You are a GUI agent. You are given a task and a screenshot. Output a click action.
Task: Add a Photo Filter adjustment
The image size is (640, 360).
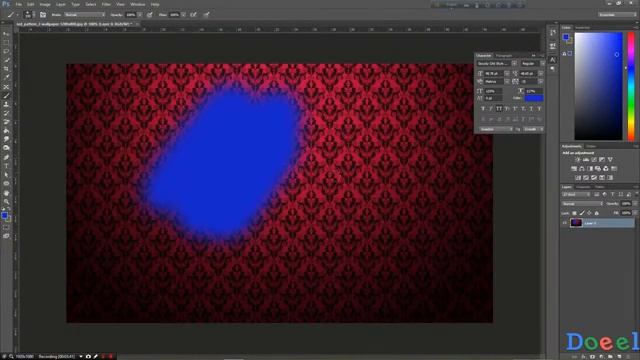pos(598,169)
